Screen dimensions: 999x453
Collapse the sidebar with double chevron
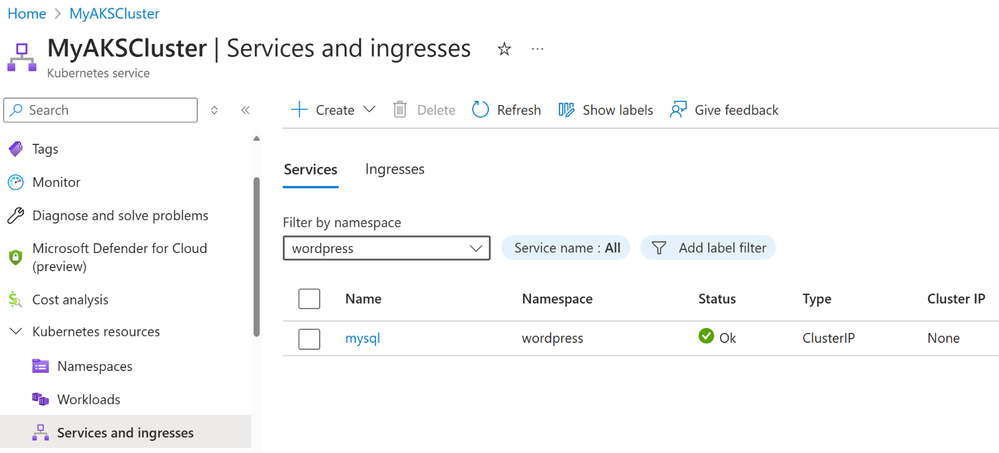pos(245,110)
